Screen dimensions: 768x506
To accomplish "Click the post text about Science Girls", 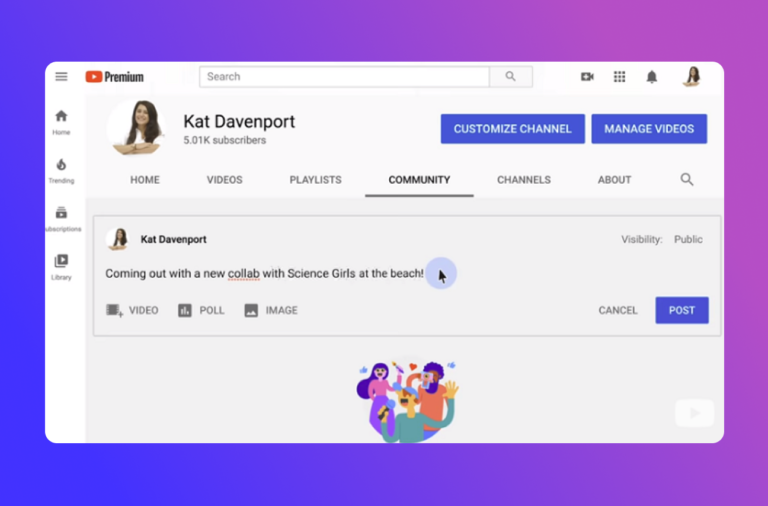I will pos(264,273).
